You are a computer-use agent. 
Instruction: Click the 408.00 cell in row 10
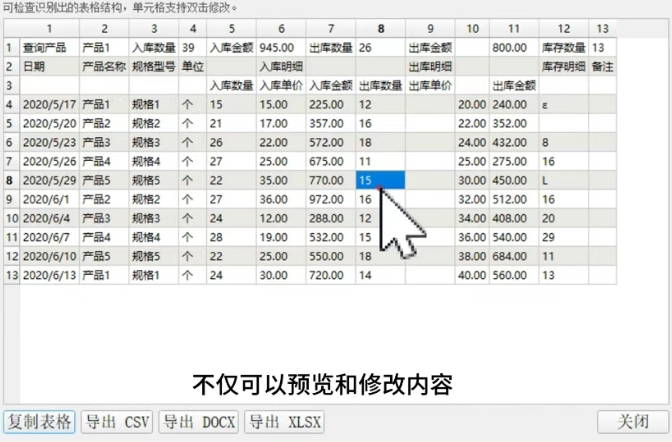pyautogui.click(x=514, y=218)
